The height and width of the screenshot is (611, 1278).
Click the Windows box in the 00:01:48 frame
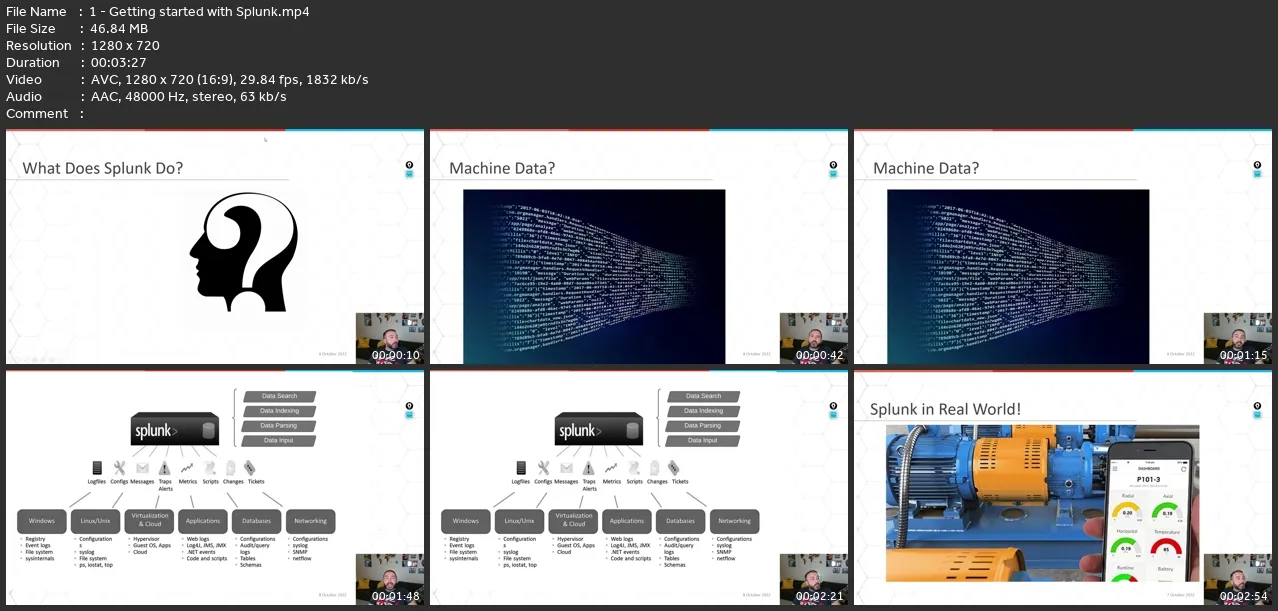click(42, 521)
